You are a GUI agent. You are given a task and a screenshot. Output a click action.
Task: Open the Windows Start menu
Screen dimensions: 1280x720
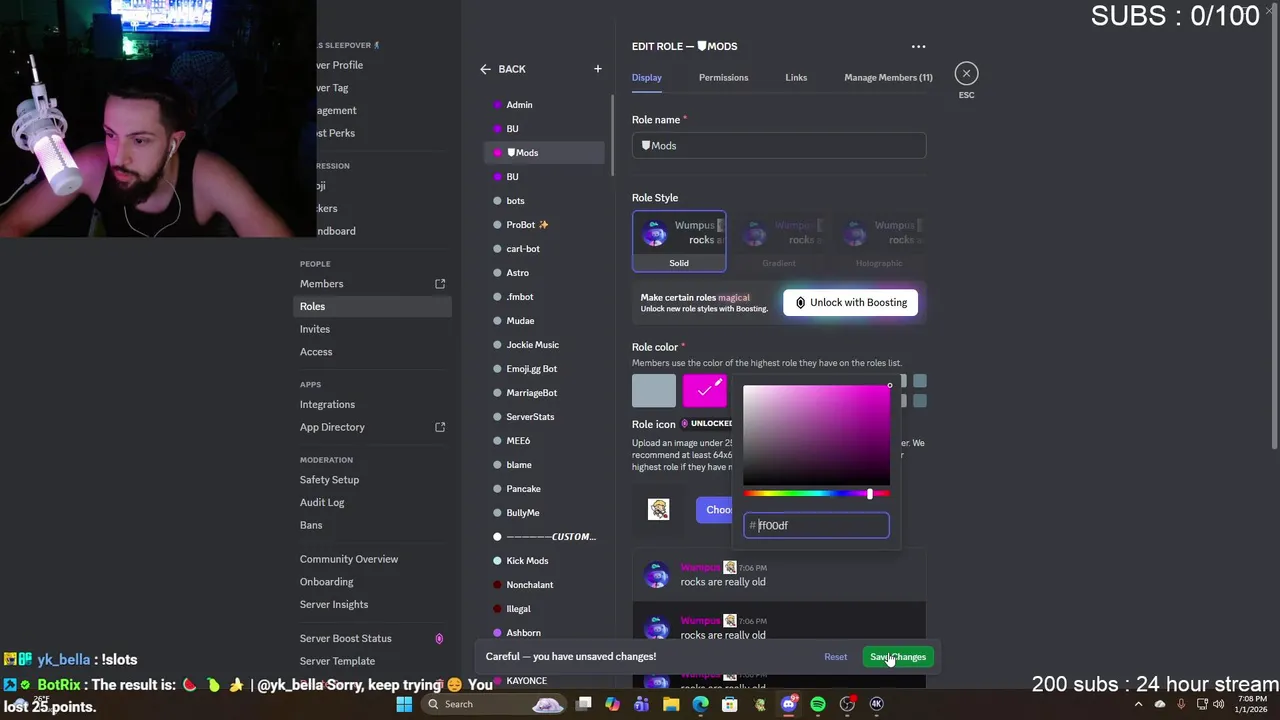[x=404, y=704]
